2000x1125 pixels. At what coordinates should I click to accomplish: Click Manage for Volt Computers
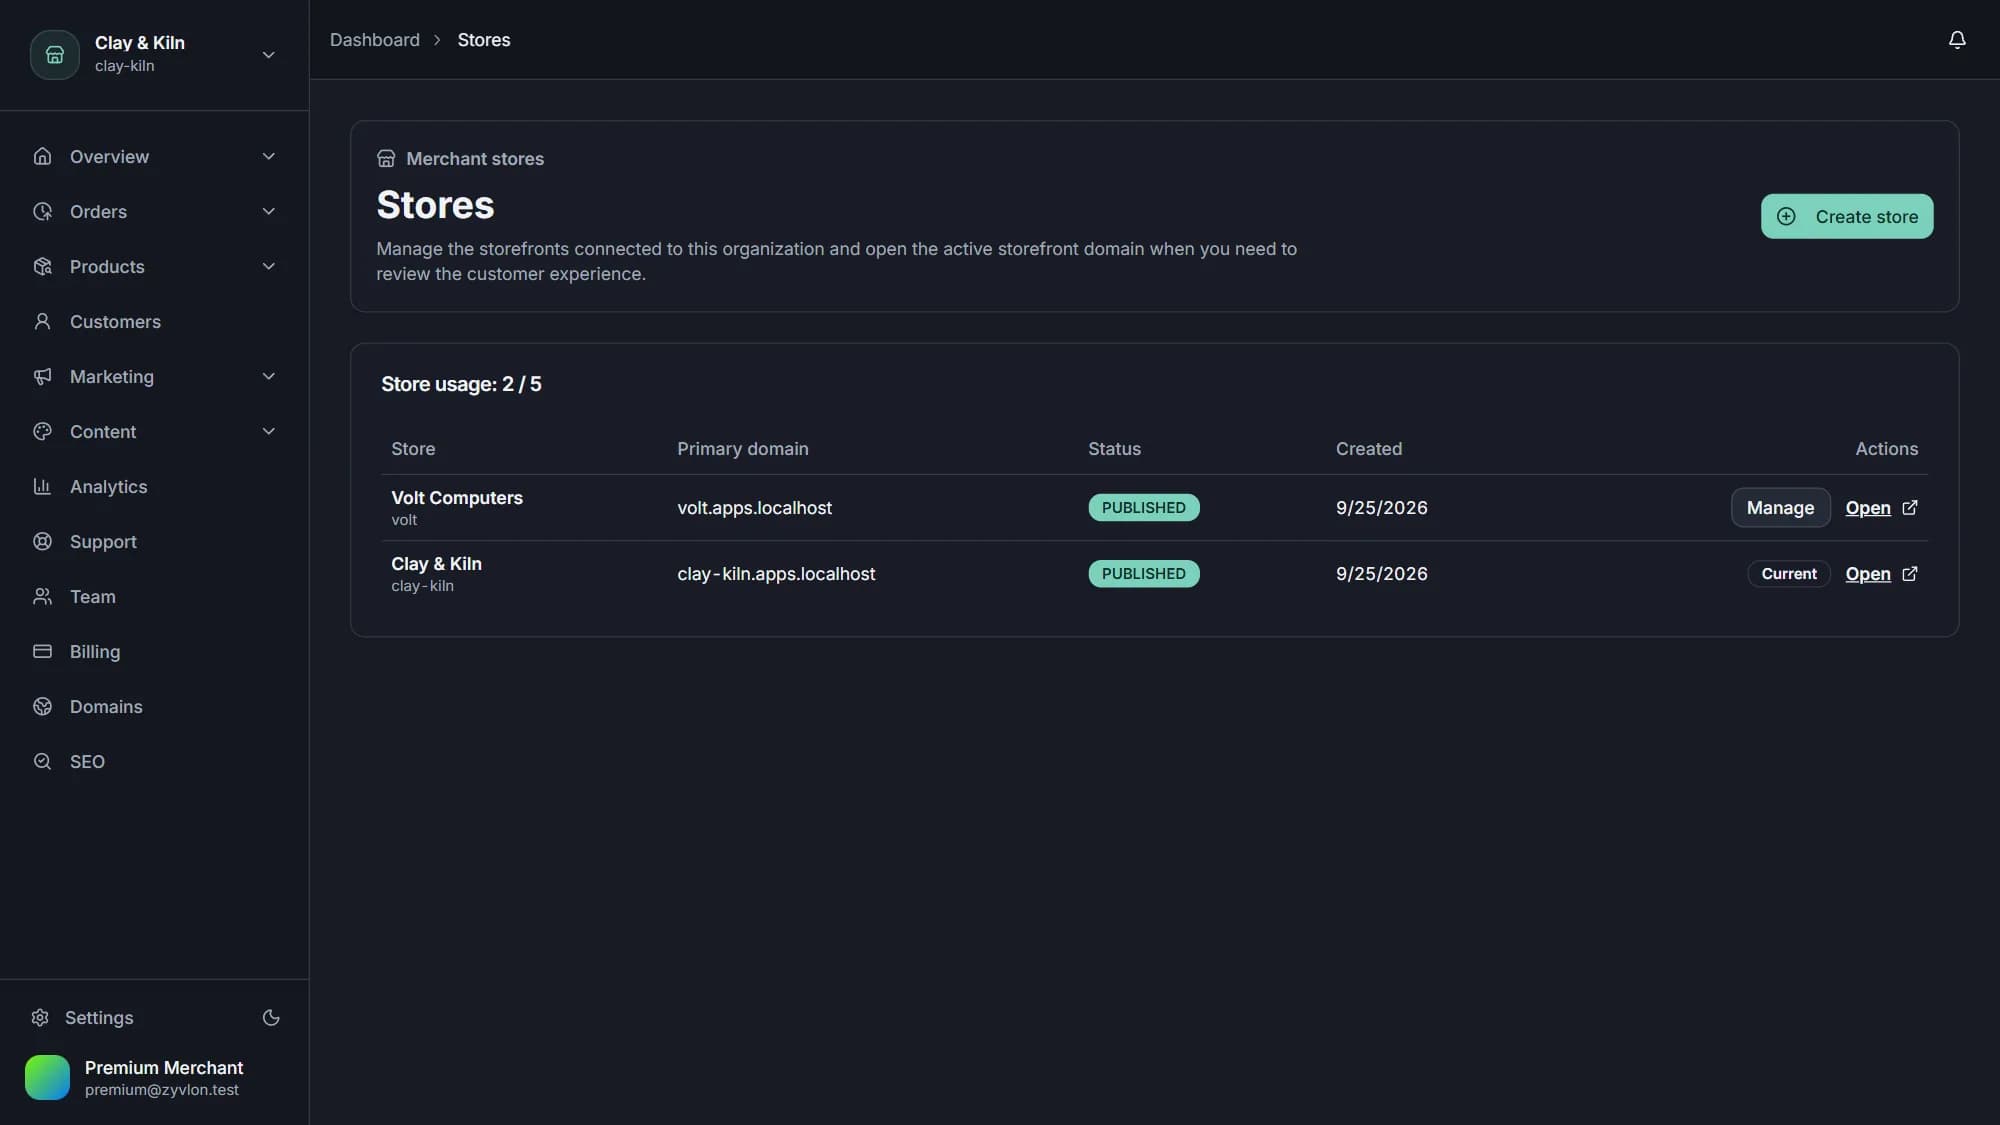coord(1780,507)
